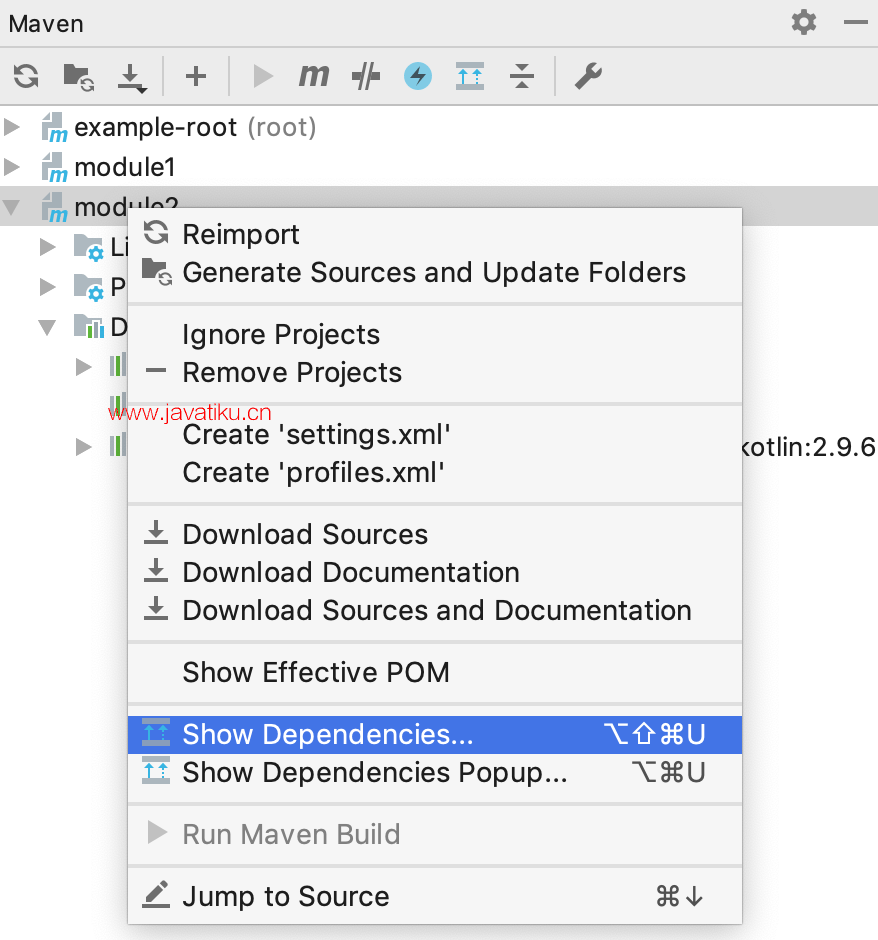
Task: Expand the module1 node
Action: pos(11,167)
